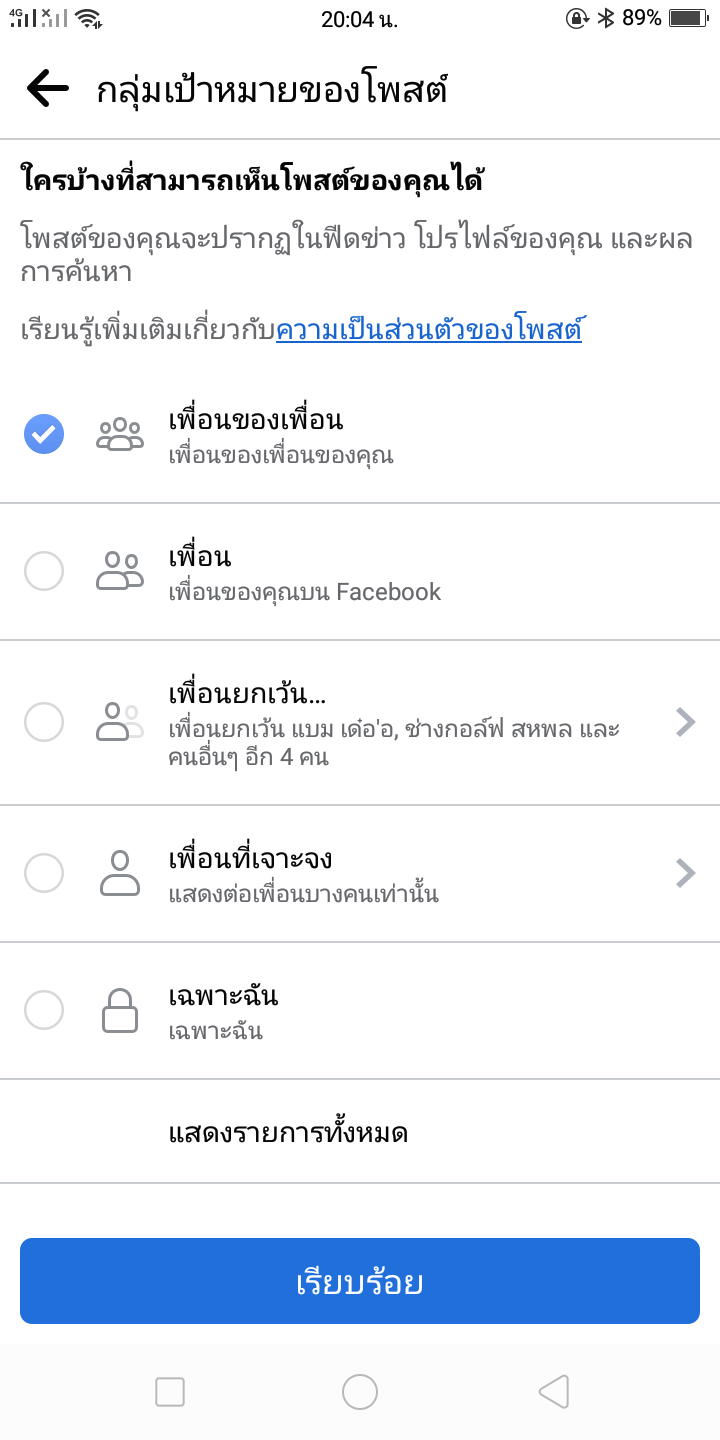Choose the เฉพาะฉัน option label
This screenshot has width=720, height=1440.
click(223, 996)
